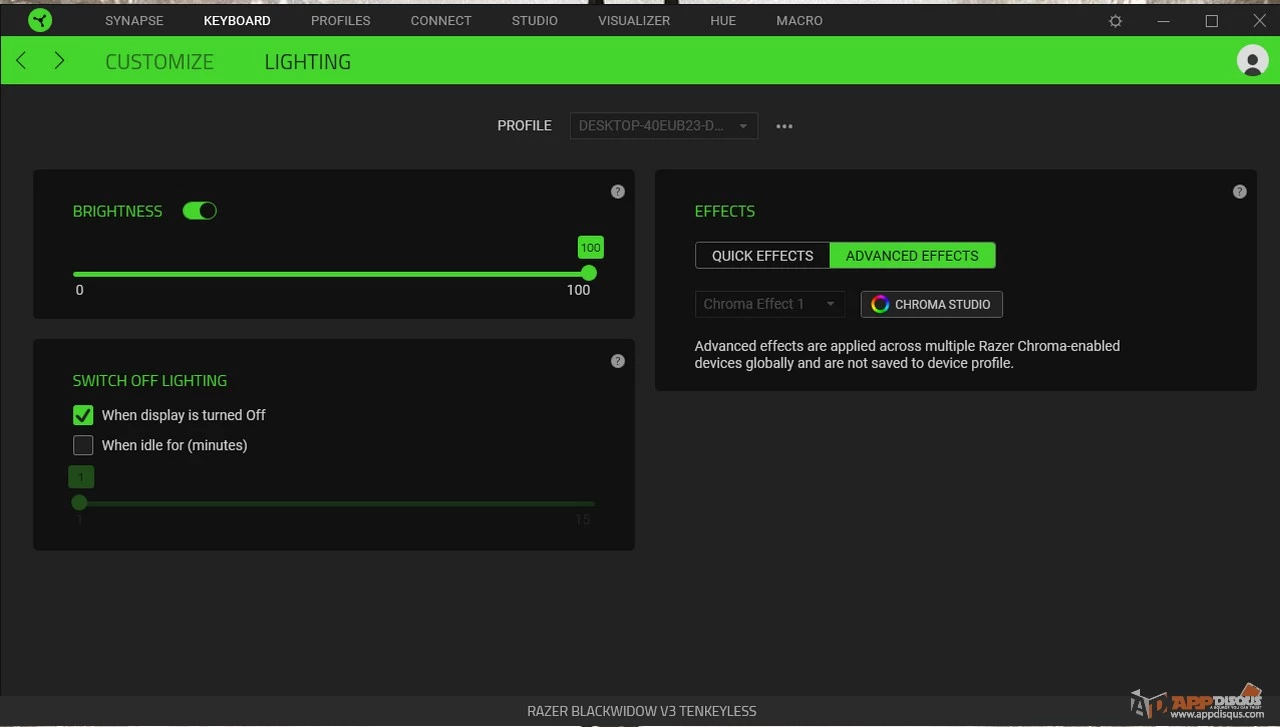
Task: Open the Visualizer tab
Action: point(634,20)
